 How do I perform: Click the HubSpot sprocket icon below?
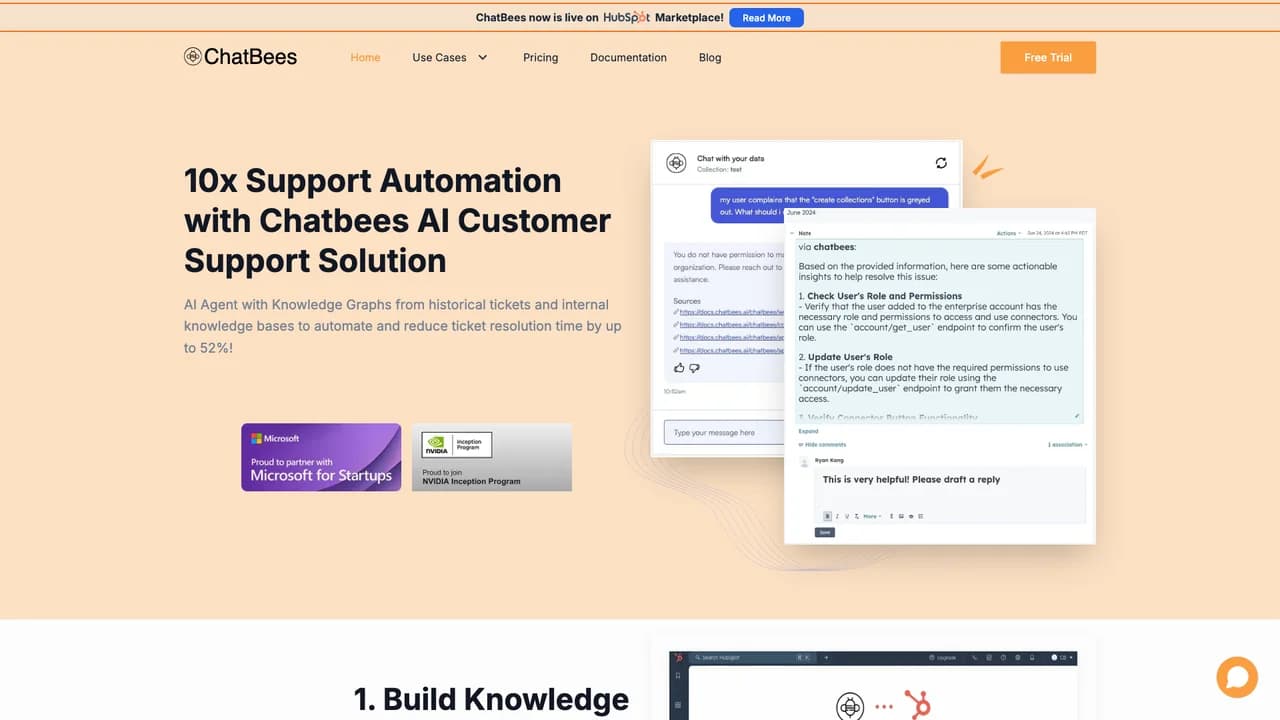click(917, 705)
